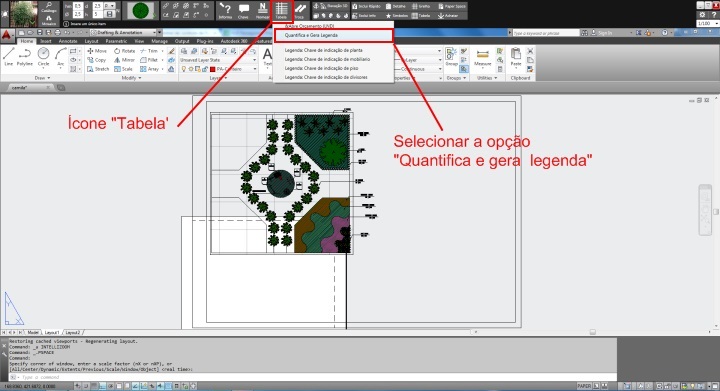The image size is (720, 391).
Task: Expand the Utilities panel
Action: pyautogui.click(x=487, y=78)
